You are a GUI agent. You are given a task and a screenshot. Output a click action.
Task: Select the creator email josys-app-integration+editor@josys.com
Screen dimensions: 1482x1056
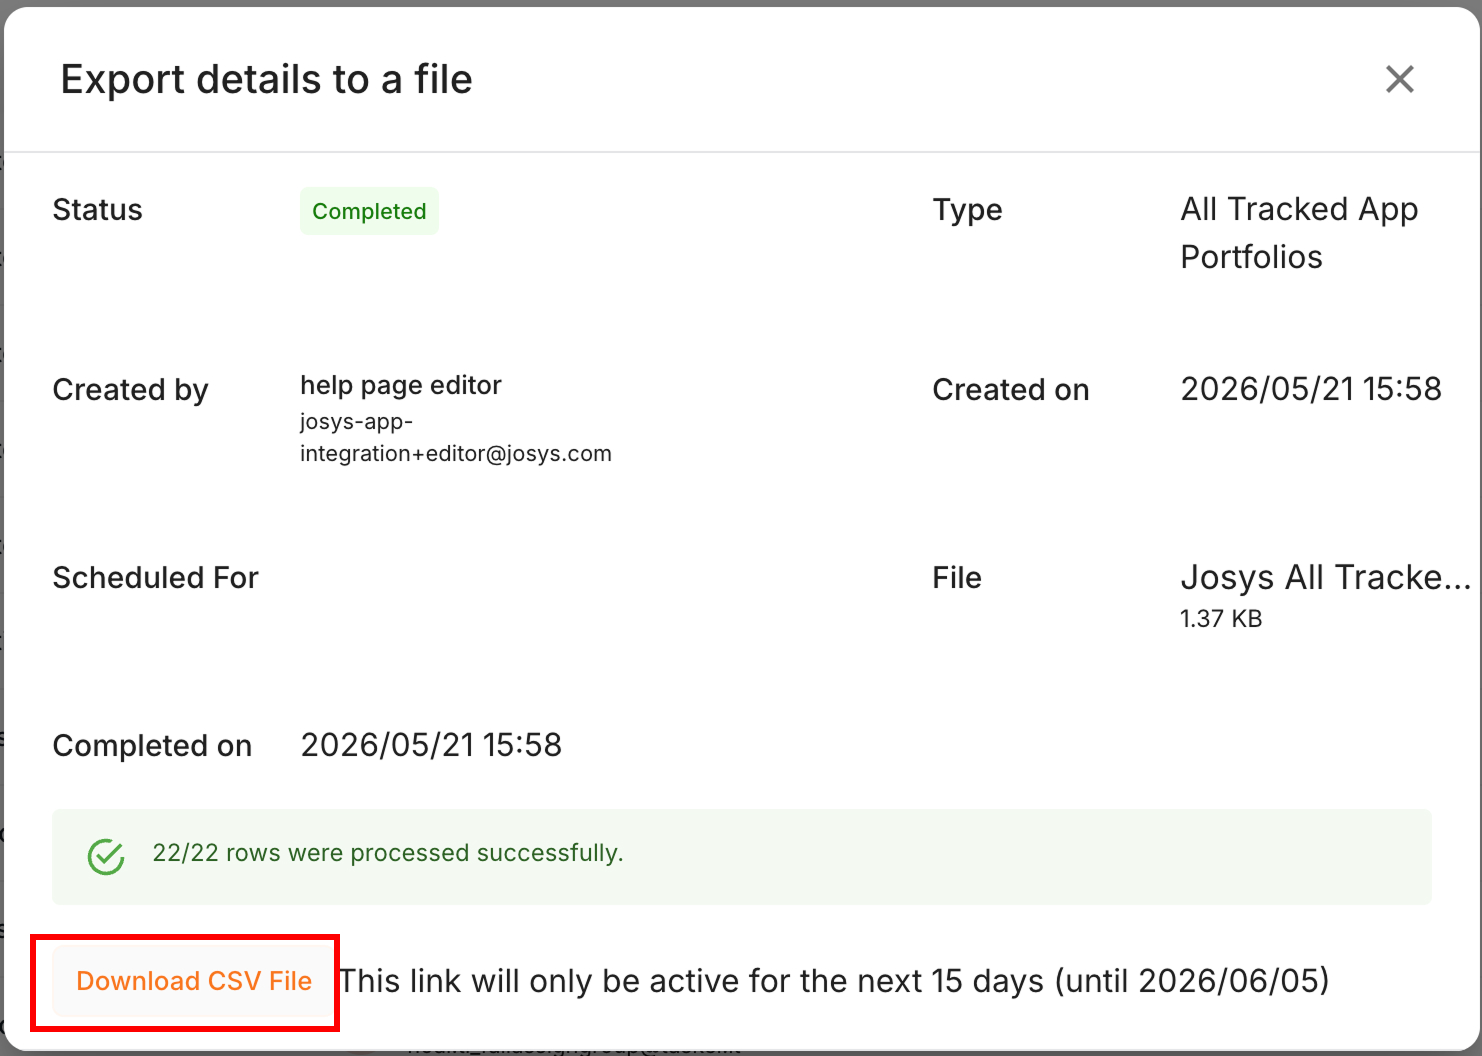pos(456,437)
